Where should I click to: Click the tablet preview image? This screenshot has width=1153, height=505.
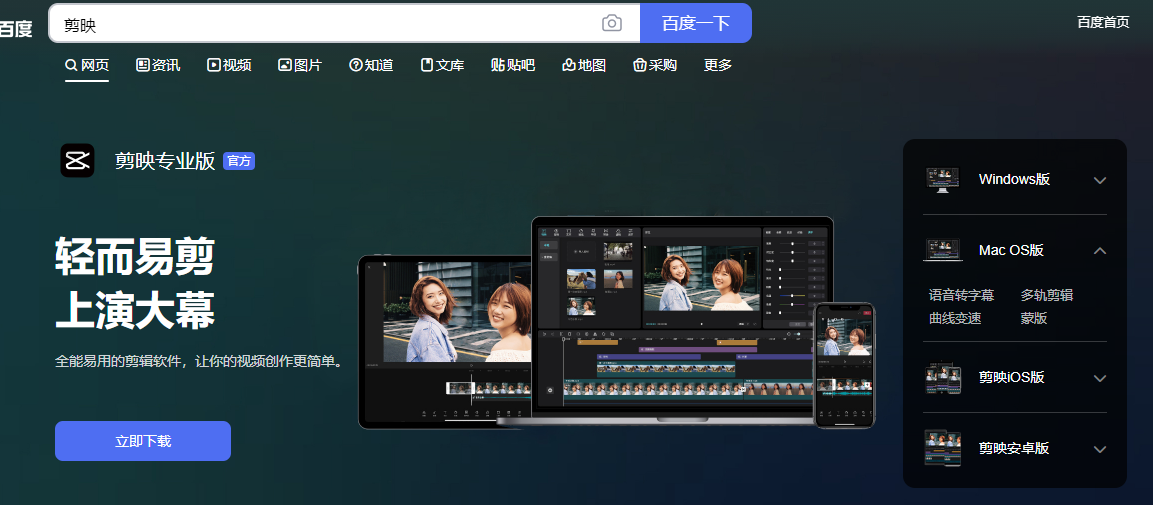tap(447, 342)
